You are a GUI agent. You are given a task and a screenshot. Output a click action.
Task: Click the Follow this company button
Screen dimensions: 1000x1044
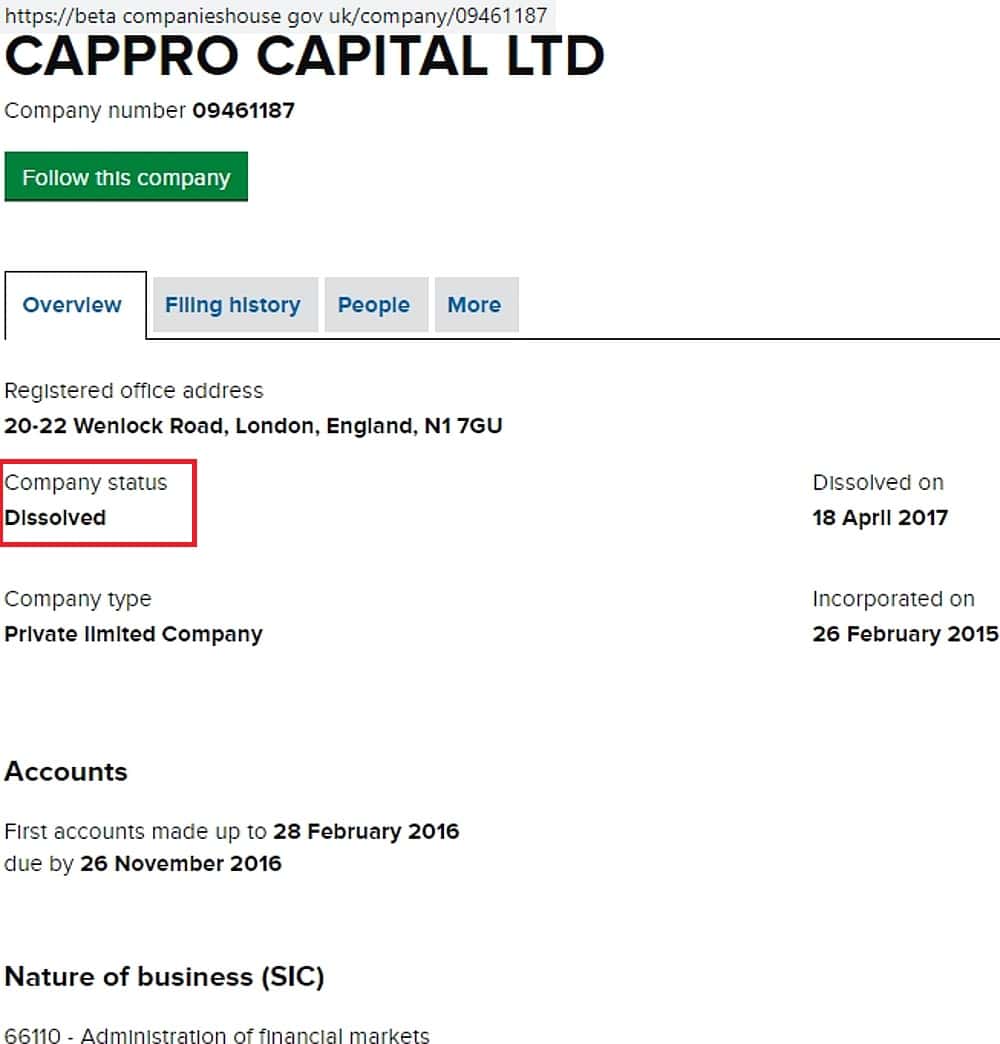[x=126, y=178]
